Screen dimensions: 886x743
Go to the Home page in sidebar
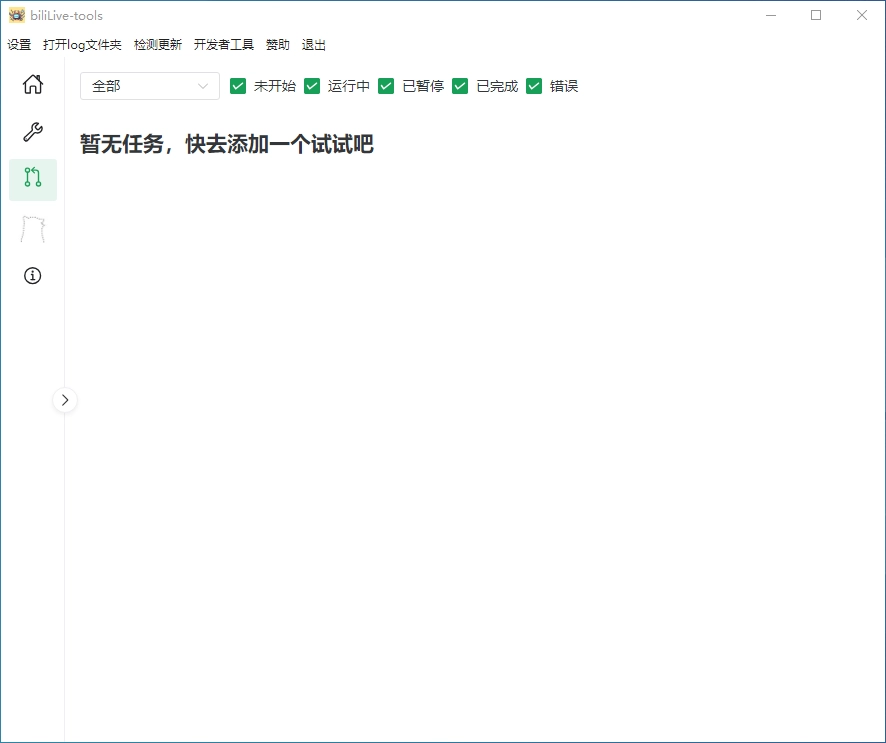click(x=33, y=84)
